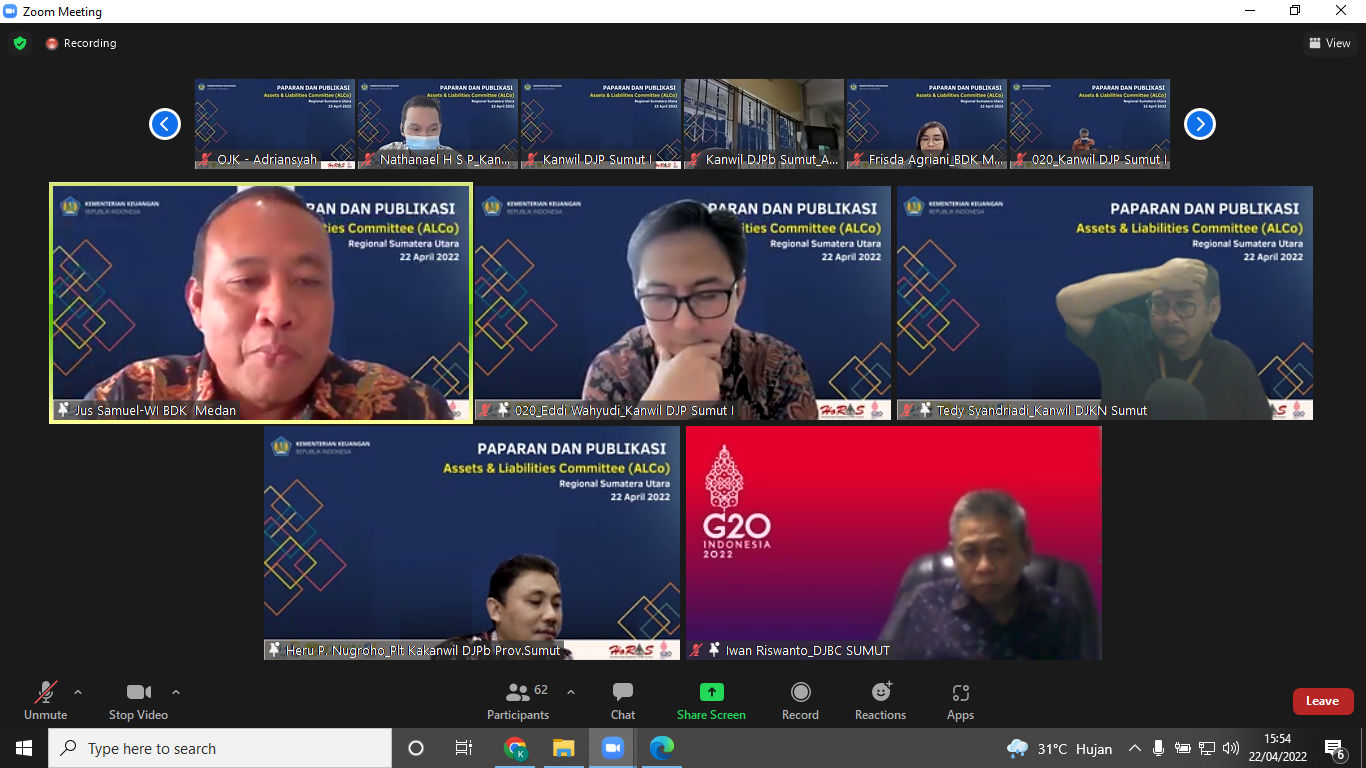The image size is (1366, 768).
Task: Open the Chat panel
Action: 622,701
